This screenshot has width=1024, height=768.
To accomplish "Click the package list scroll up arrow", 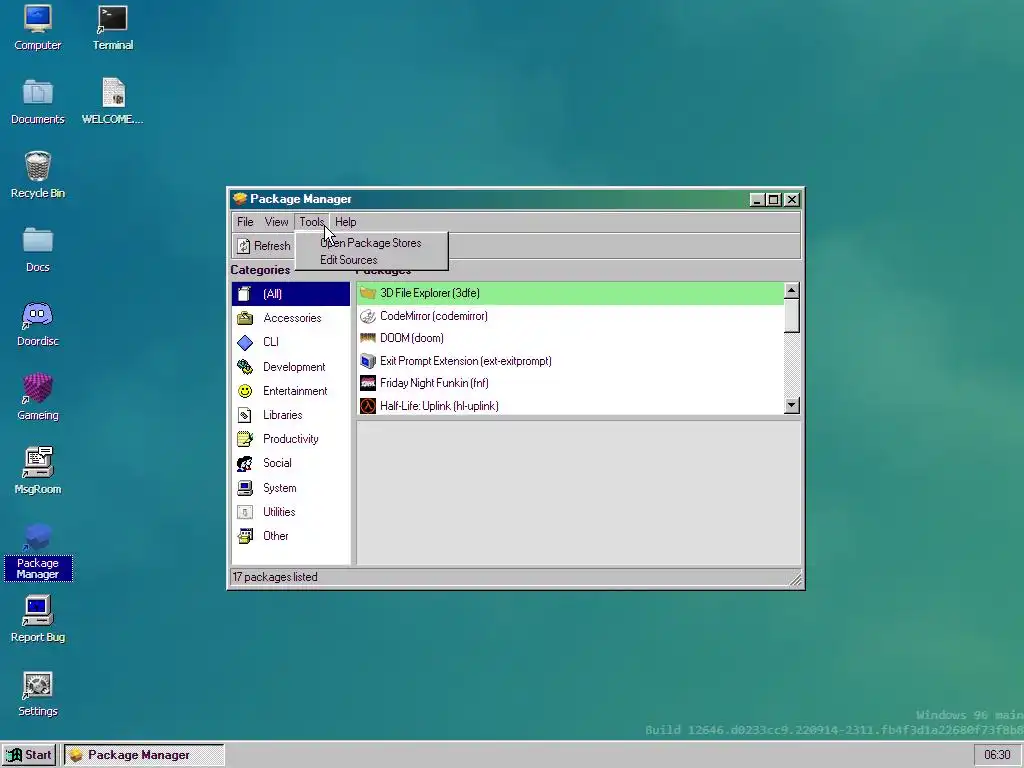I will pyautogui.click(x=792, y=290).
